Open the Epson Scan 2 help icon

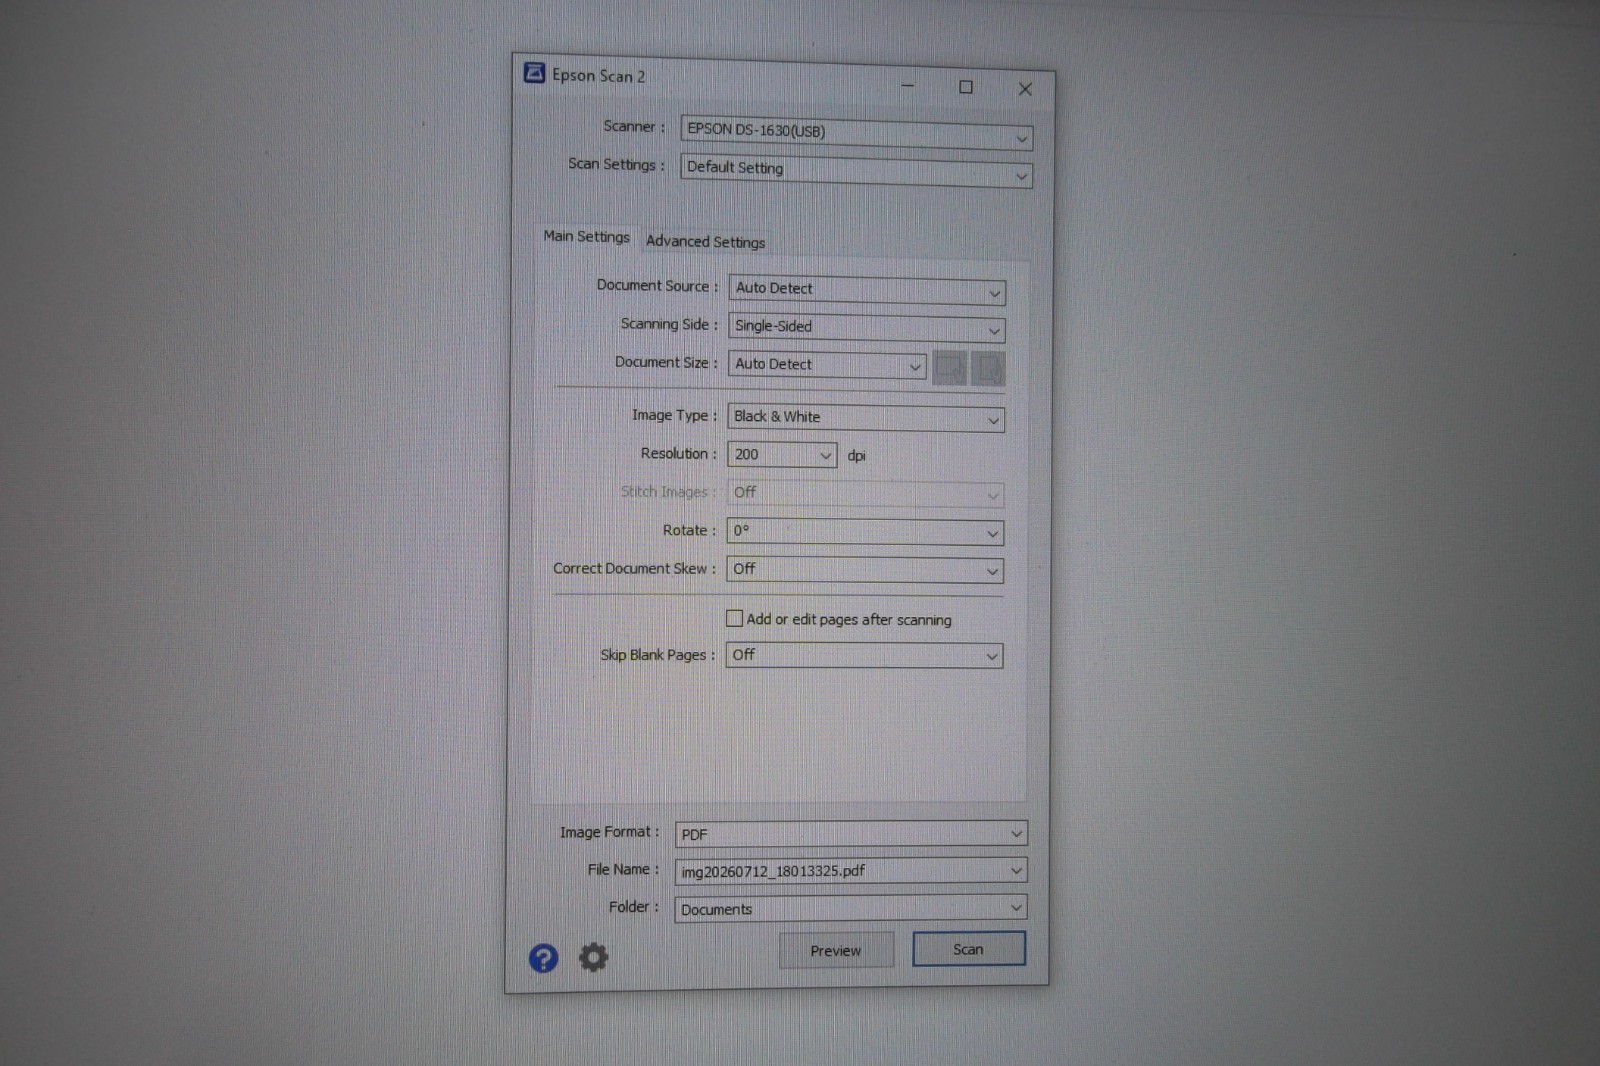[543, 958]
